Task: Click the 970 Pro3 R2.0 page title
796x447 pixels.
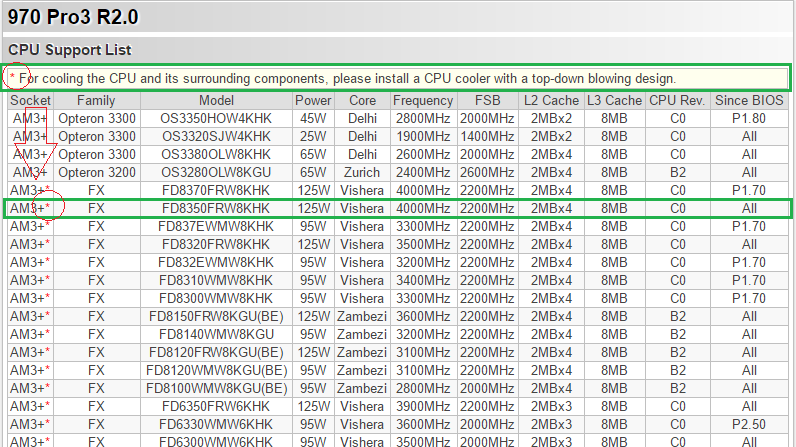Action: pyautogui.click(x=73, y=17)
